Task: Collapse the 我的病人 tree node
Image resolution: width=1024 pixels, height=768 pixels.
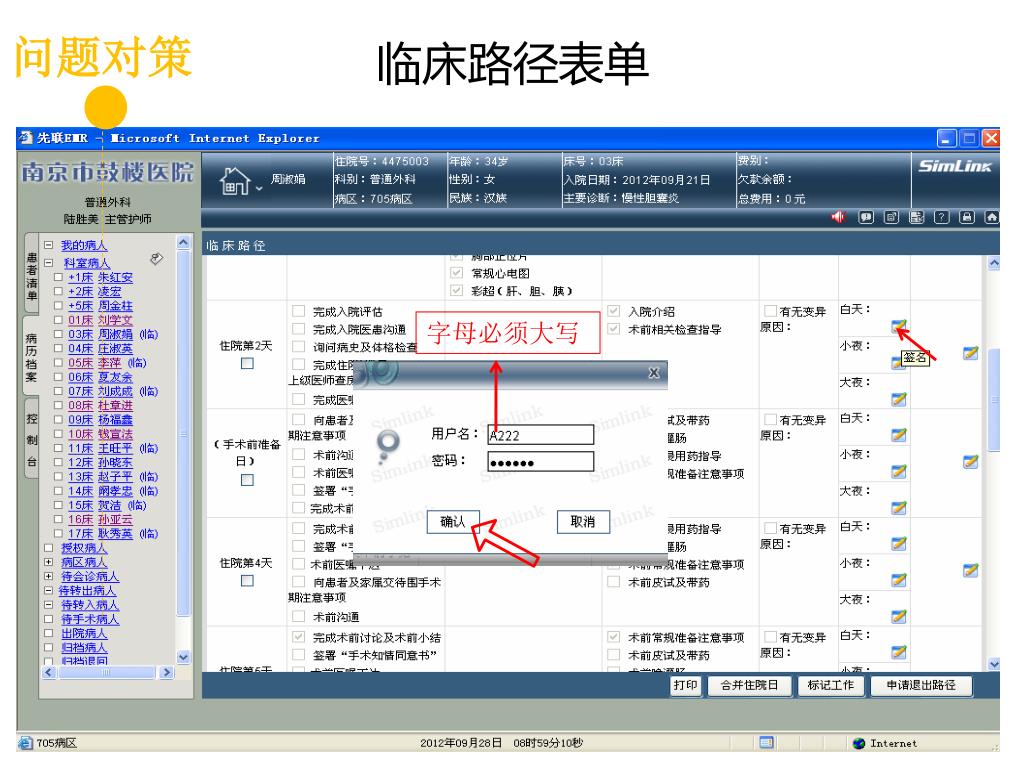Action: point(48,245)
